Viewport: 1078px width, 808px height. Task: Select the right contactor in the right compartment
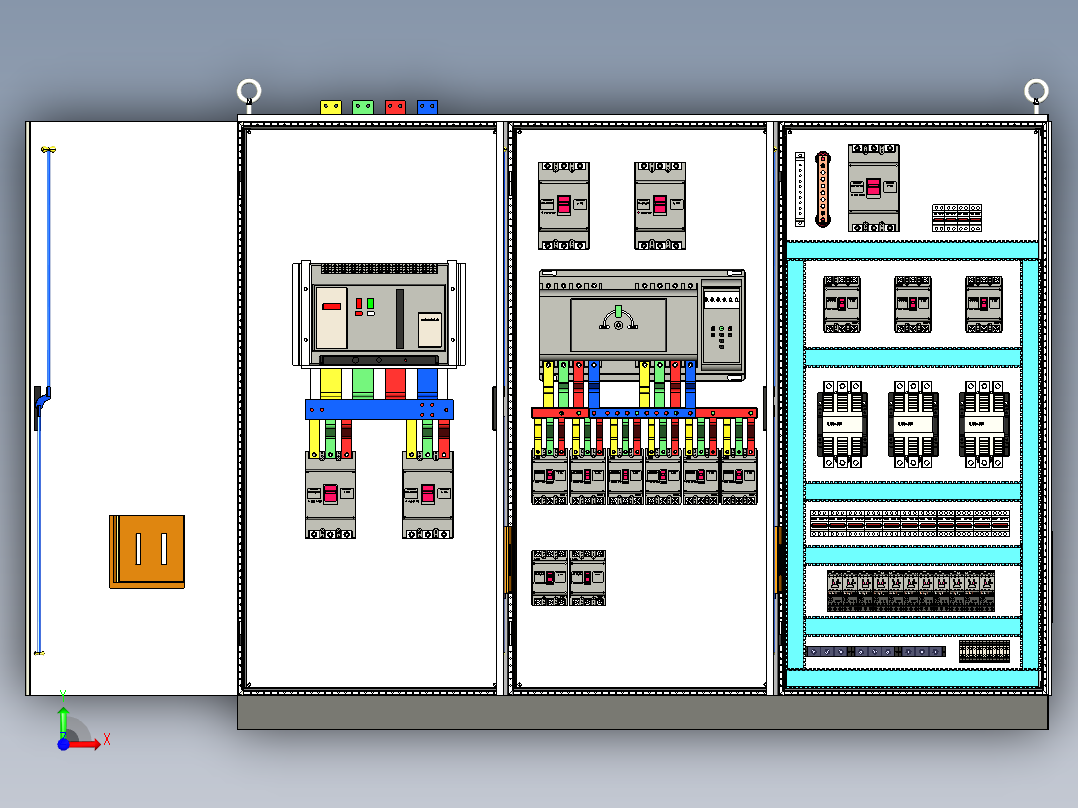pyautogui.click(x=984, y=424)
